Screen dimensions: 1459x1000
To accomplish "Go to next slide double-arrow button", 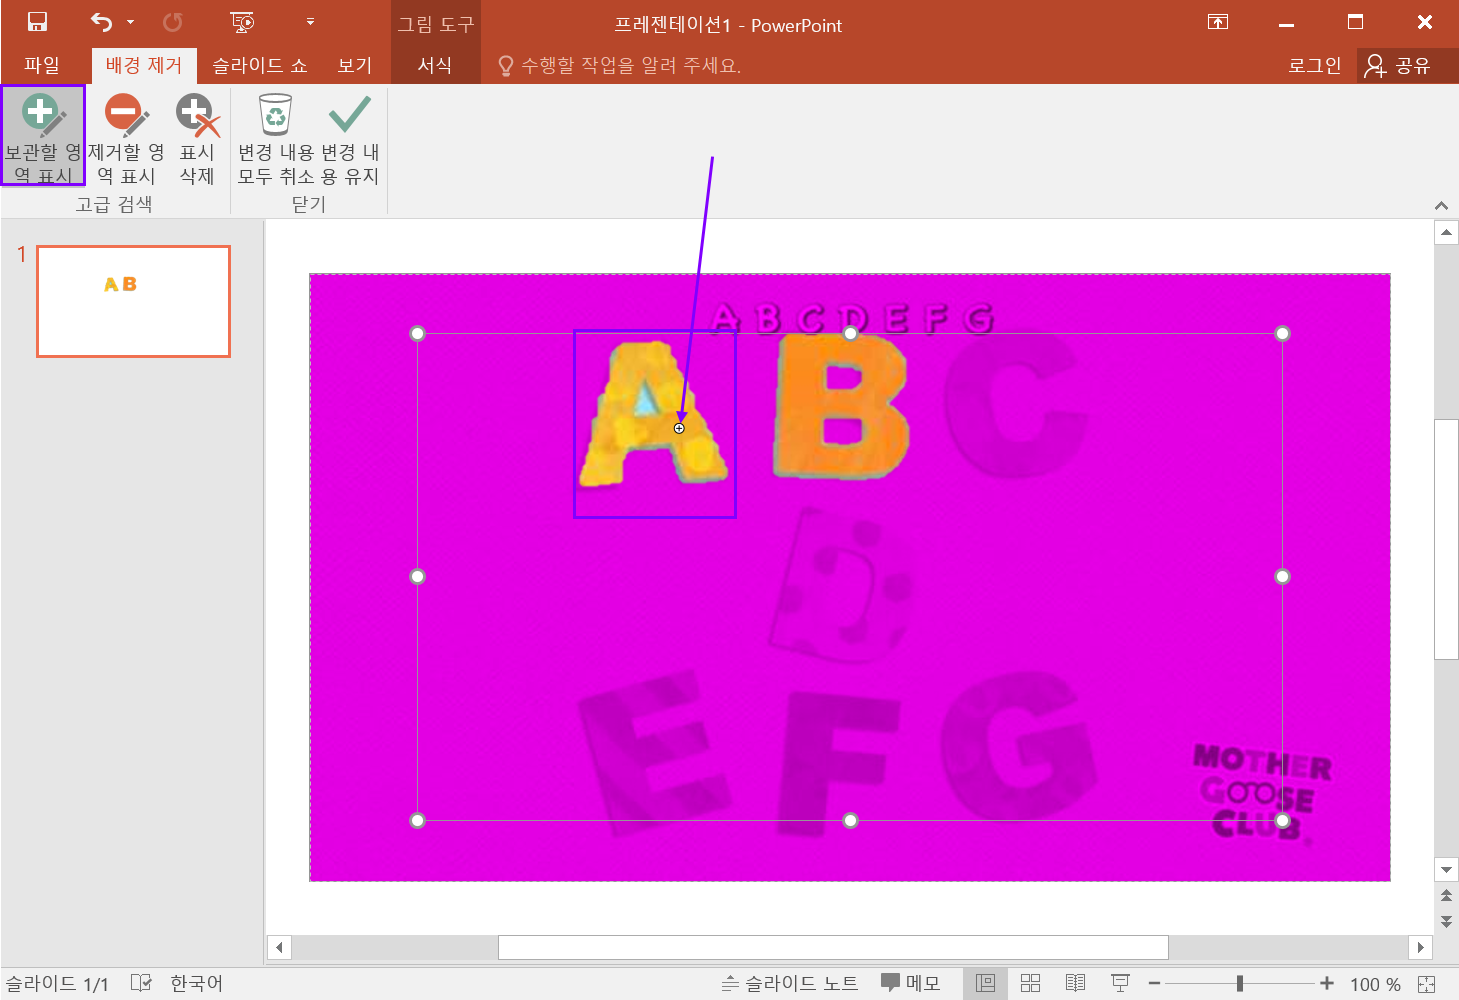I will 1446,921.
